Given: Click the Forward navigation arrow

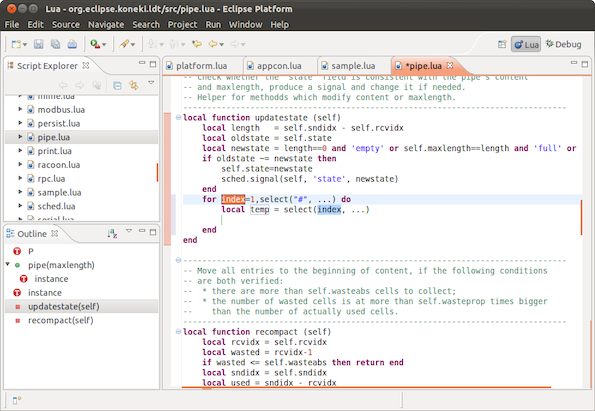Looking at the screenshot, I should [235, 44].
